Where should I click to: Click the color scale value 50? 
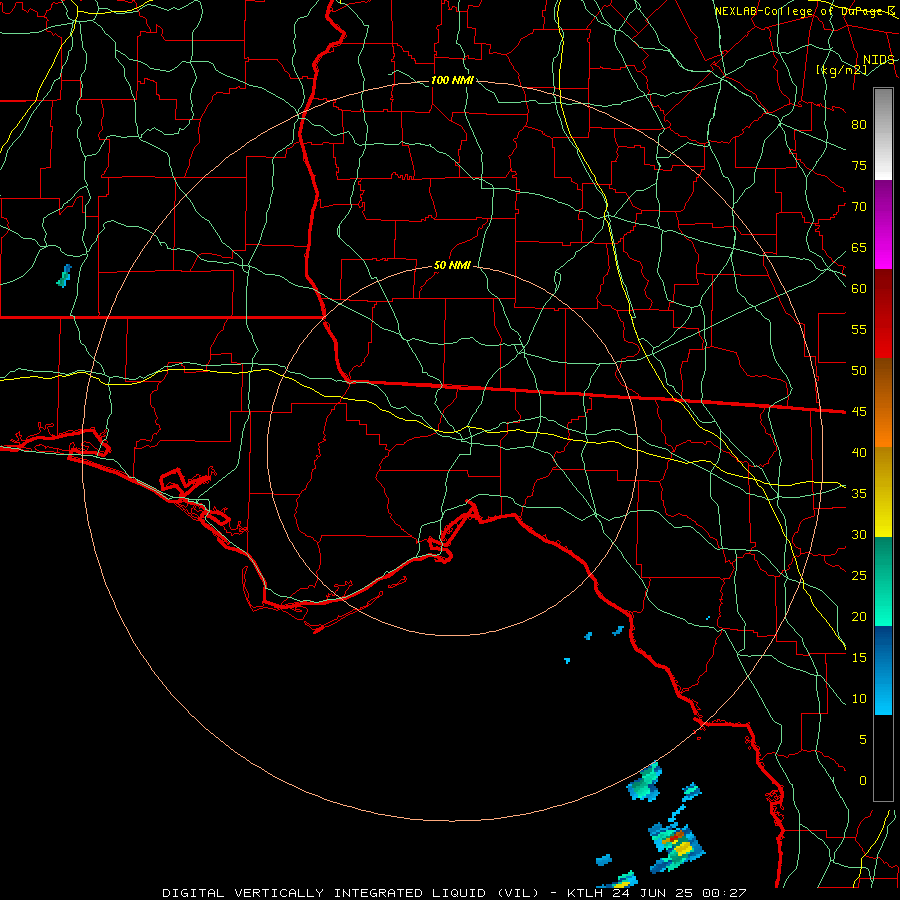[859, 371]
